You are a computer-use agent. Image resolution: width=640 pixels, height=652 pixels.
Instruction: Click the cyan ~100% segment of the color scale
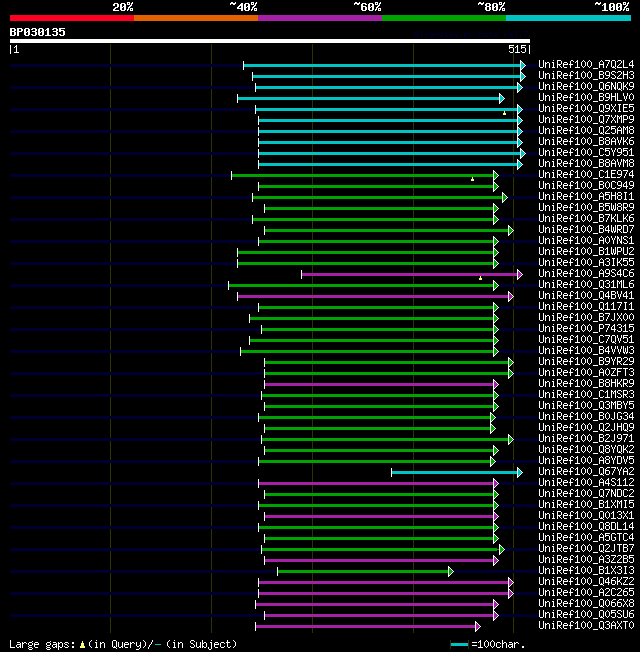click(568, 18)
